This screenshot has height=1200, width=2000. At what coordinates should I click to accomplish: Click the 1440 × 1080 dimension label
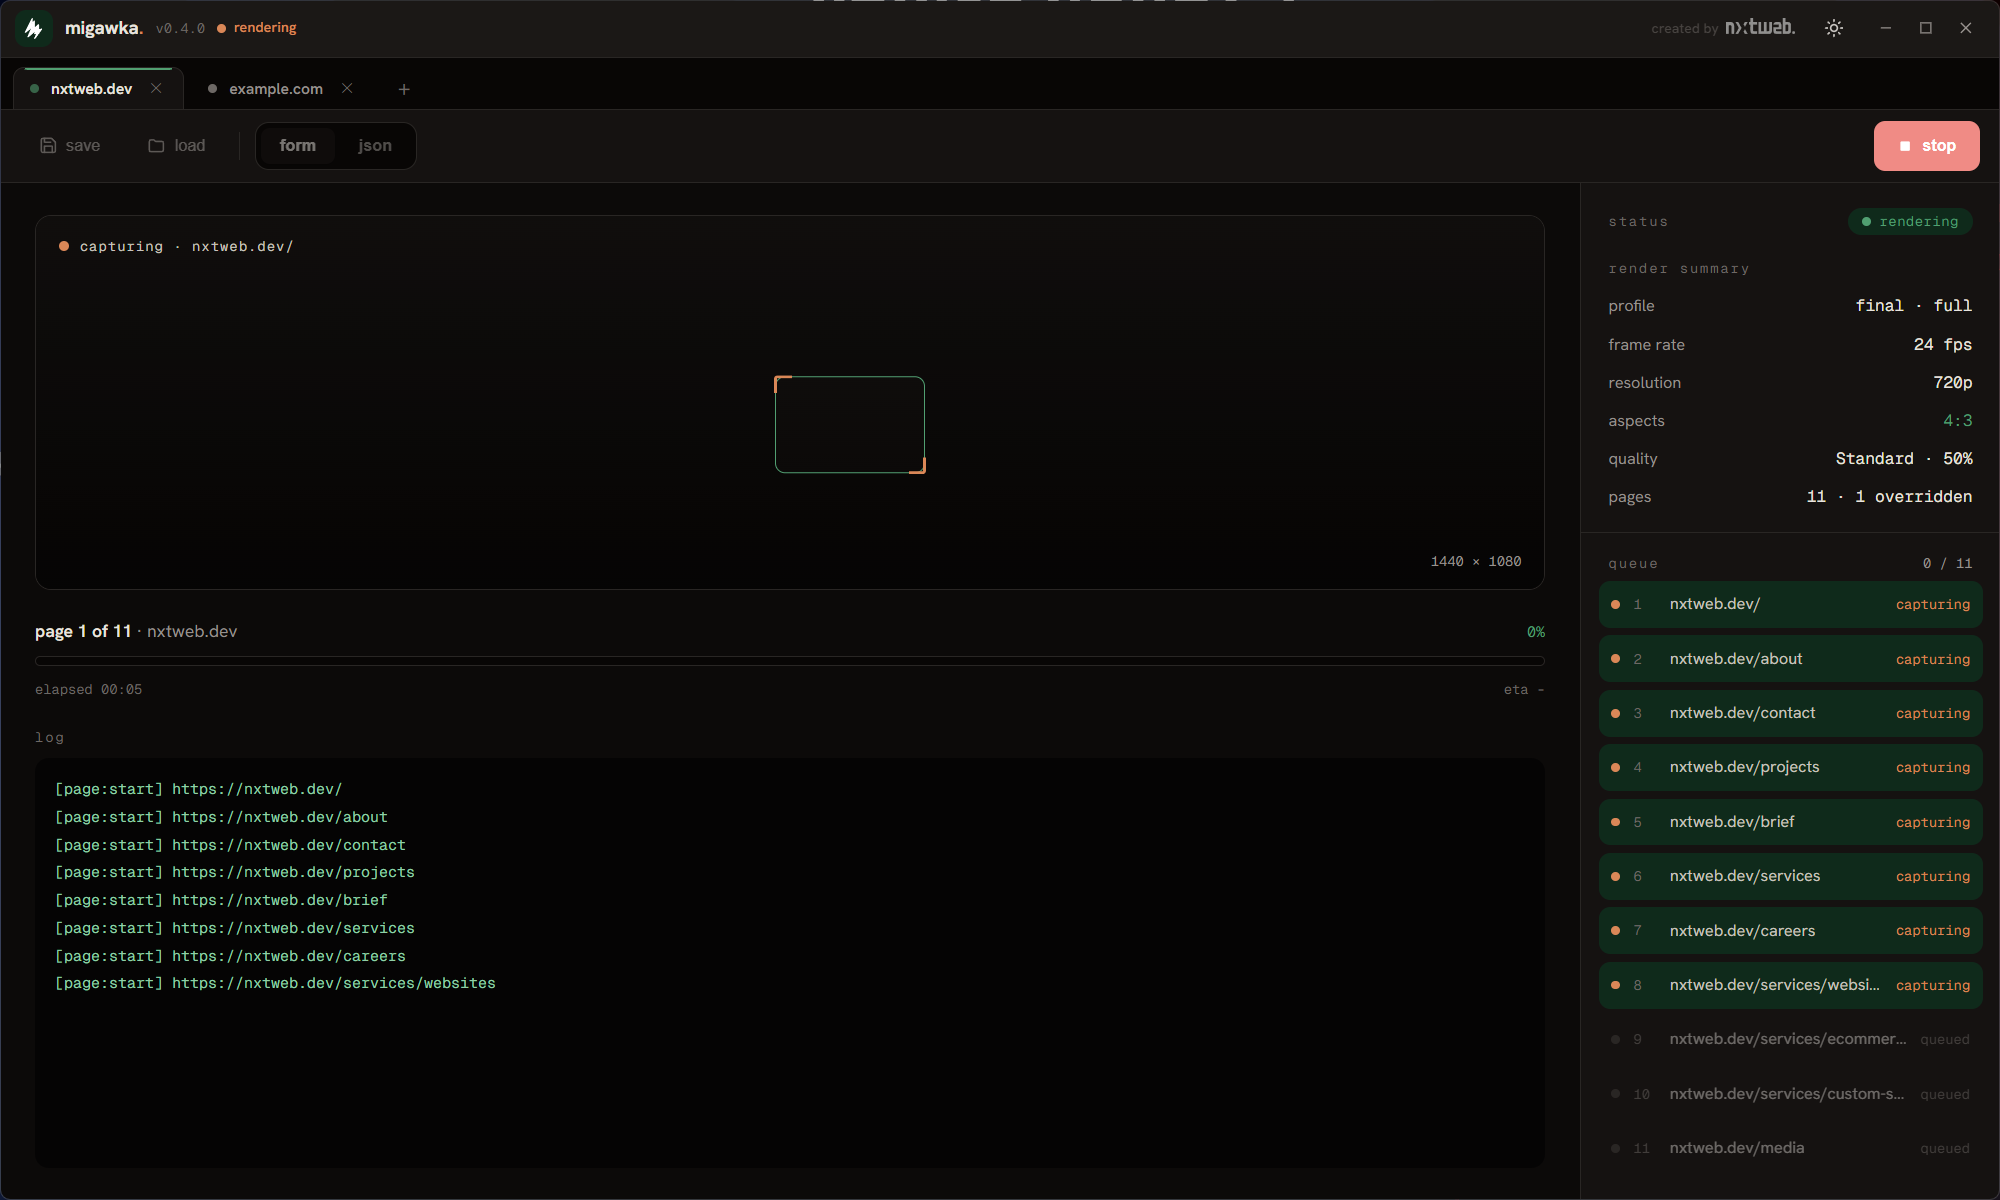click(1475, 562)
